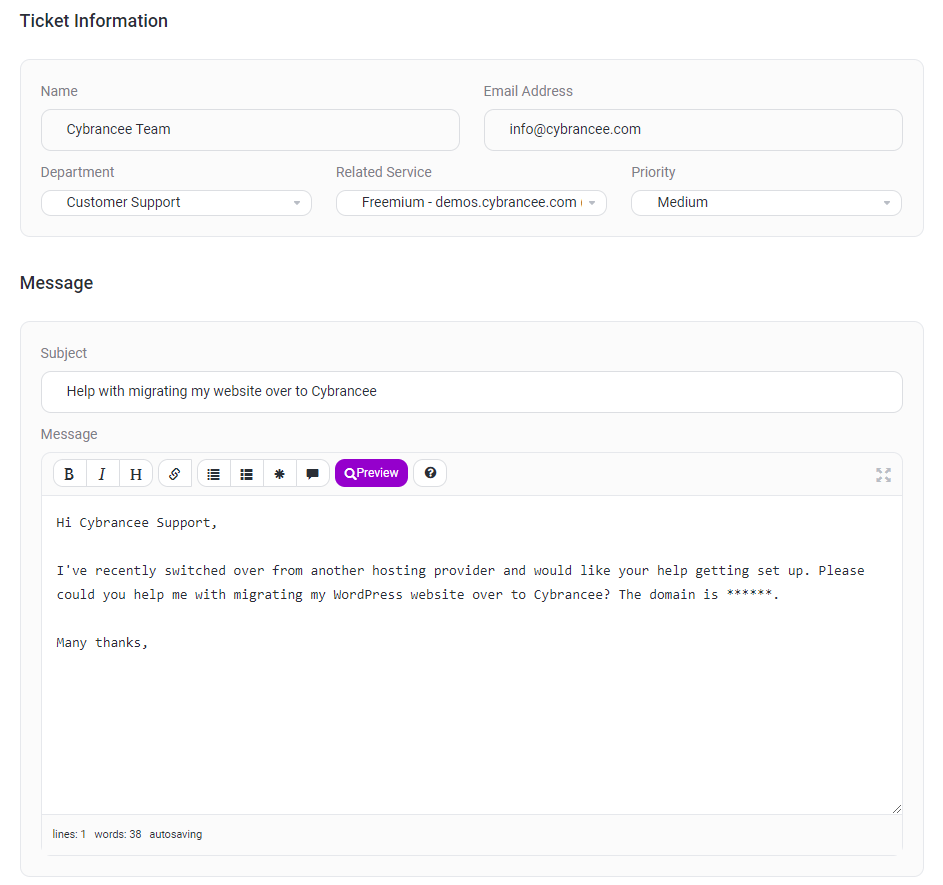Insert unordered list in editor toolbar
This screenshot has width=943, height=885.
[213, 474]
